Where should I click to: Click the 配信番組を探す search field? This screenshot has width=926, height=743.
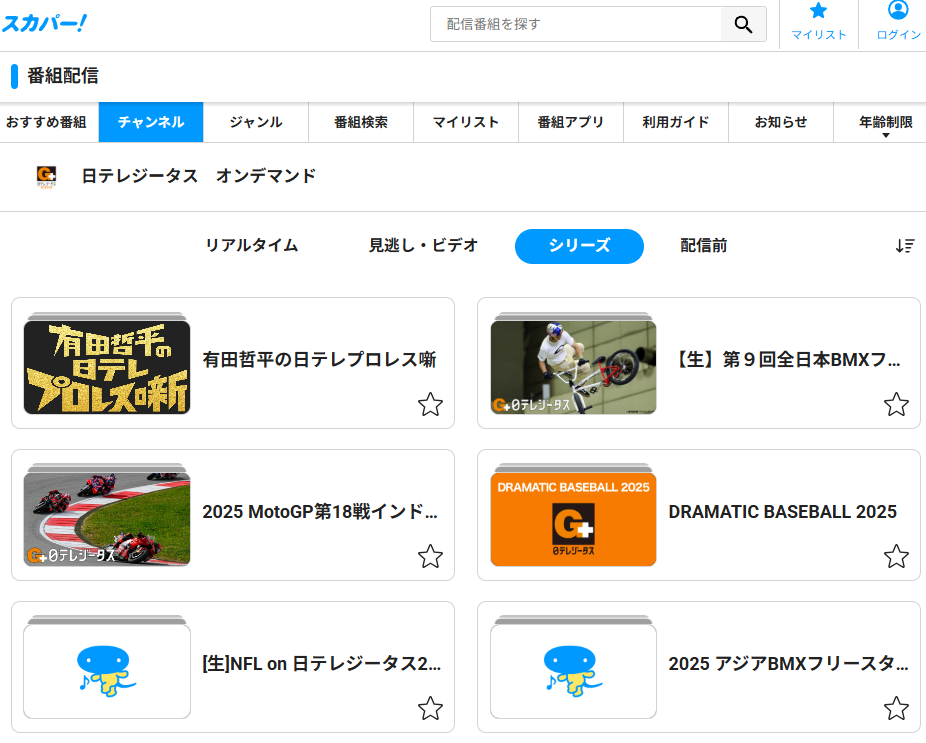[x=576, y=25]
